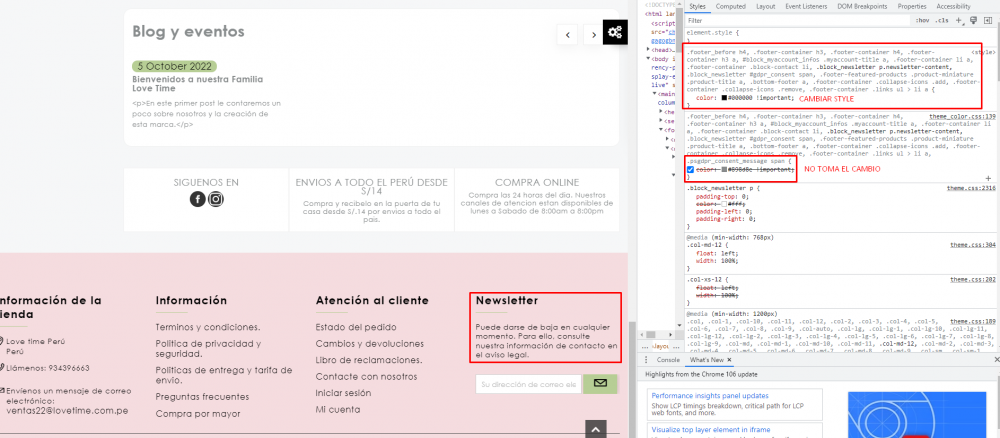Open Compra por mayor footer link
The height and width of the screenshot is (438, 1000).
point(198,414)
